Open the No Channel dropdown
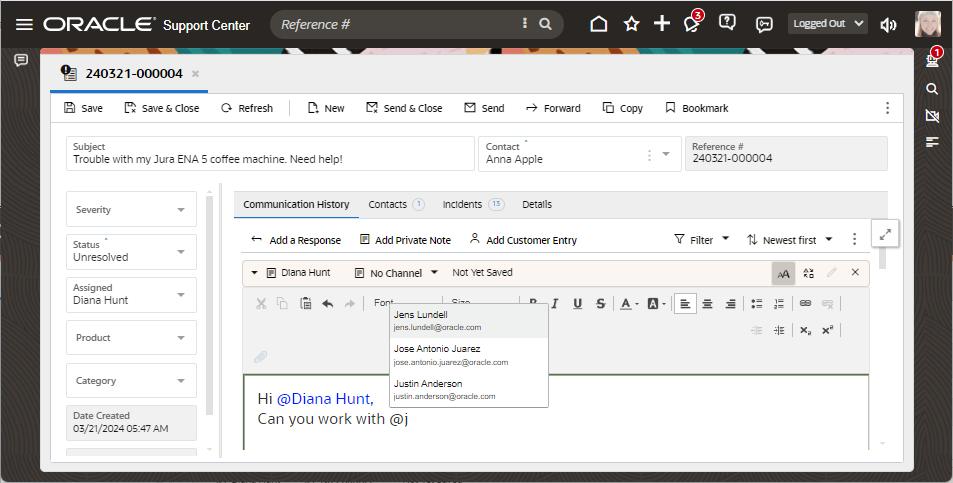This screenshot has height=483, width=953. tap(396, 273)
